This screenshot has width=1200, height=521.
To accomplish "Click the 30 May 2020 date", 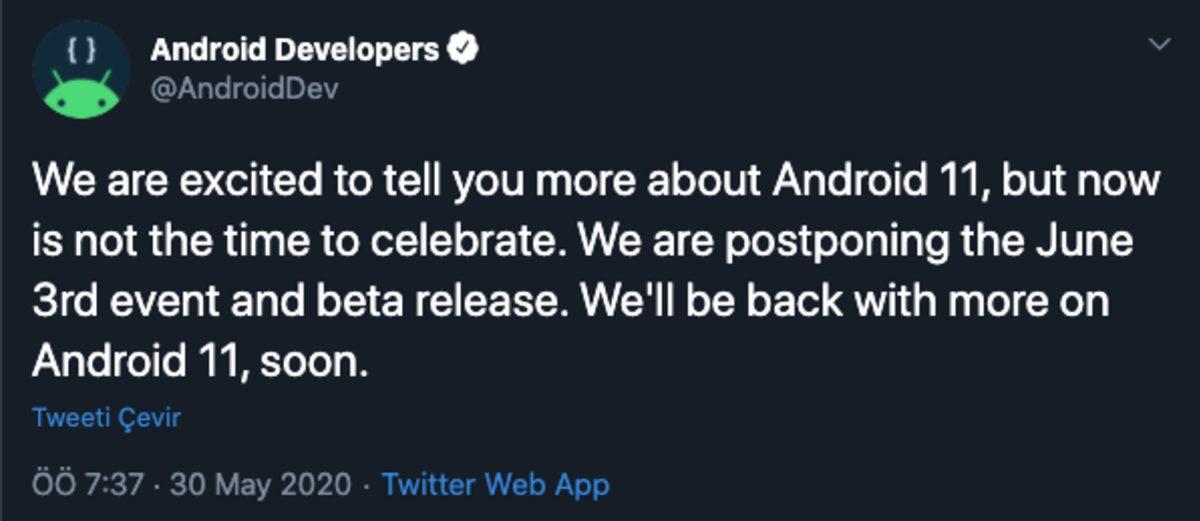I will [x=261, y=486].
